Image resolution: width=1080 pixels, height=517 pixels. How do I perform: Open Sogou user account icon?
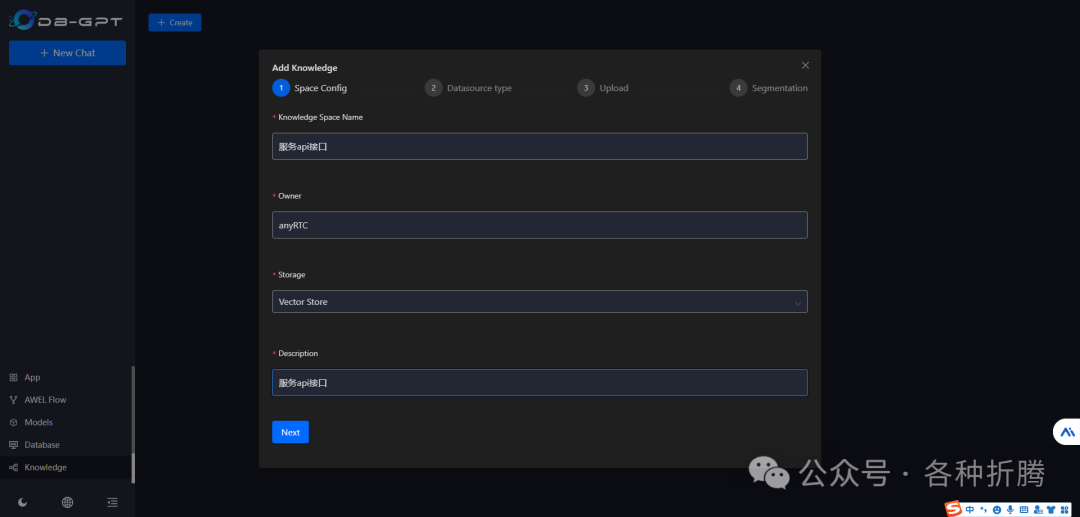[x=1038, y=509]
